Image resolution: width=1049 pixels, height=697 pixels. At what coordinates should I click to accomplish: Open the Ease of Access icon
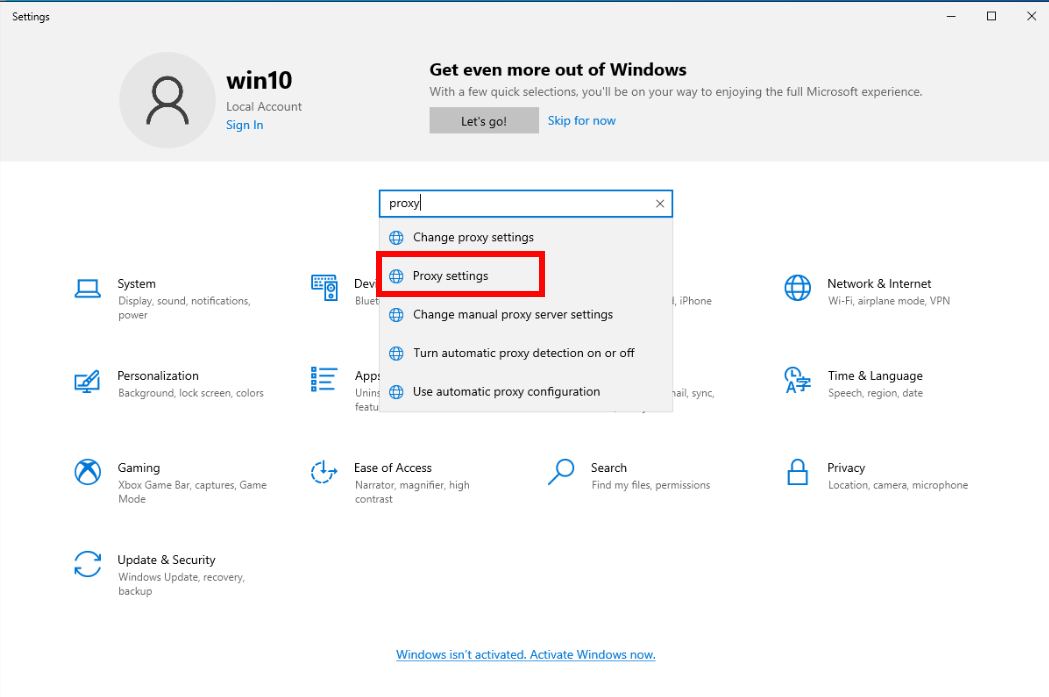pyautogui.click(x=324, y=472)
